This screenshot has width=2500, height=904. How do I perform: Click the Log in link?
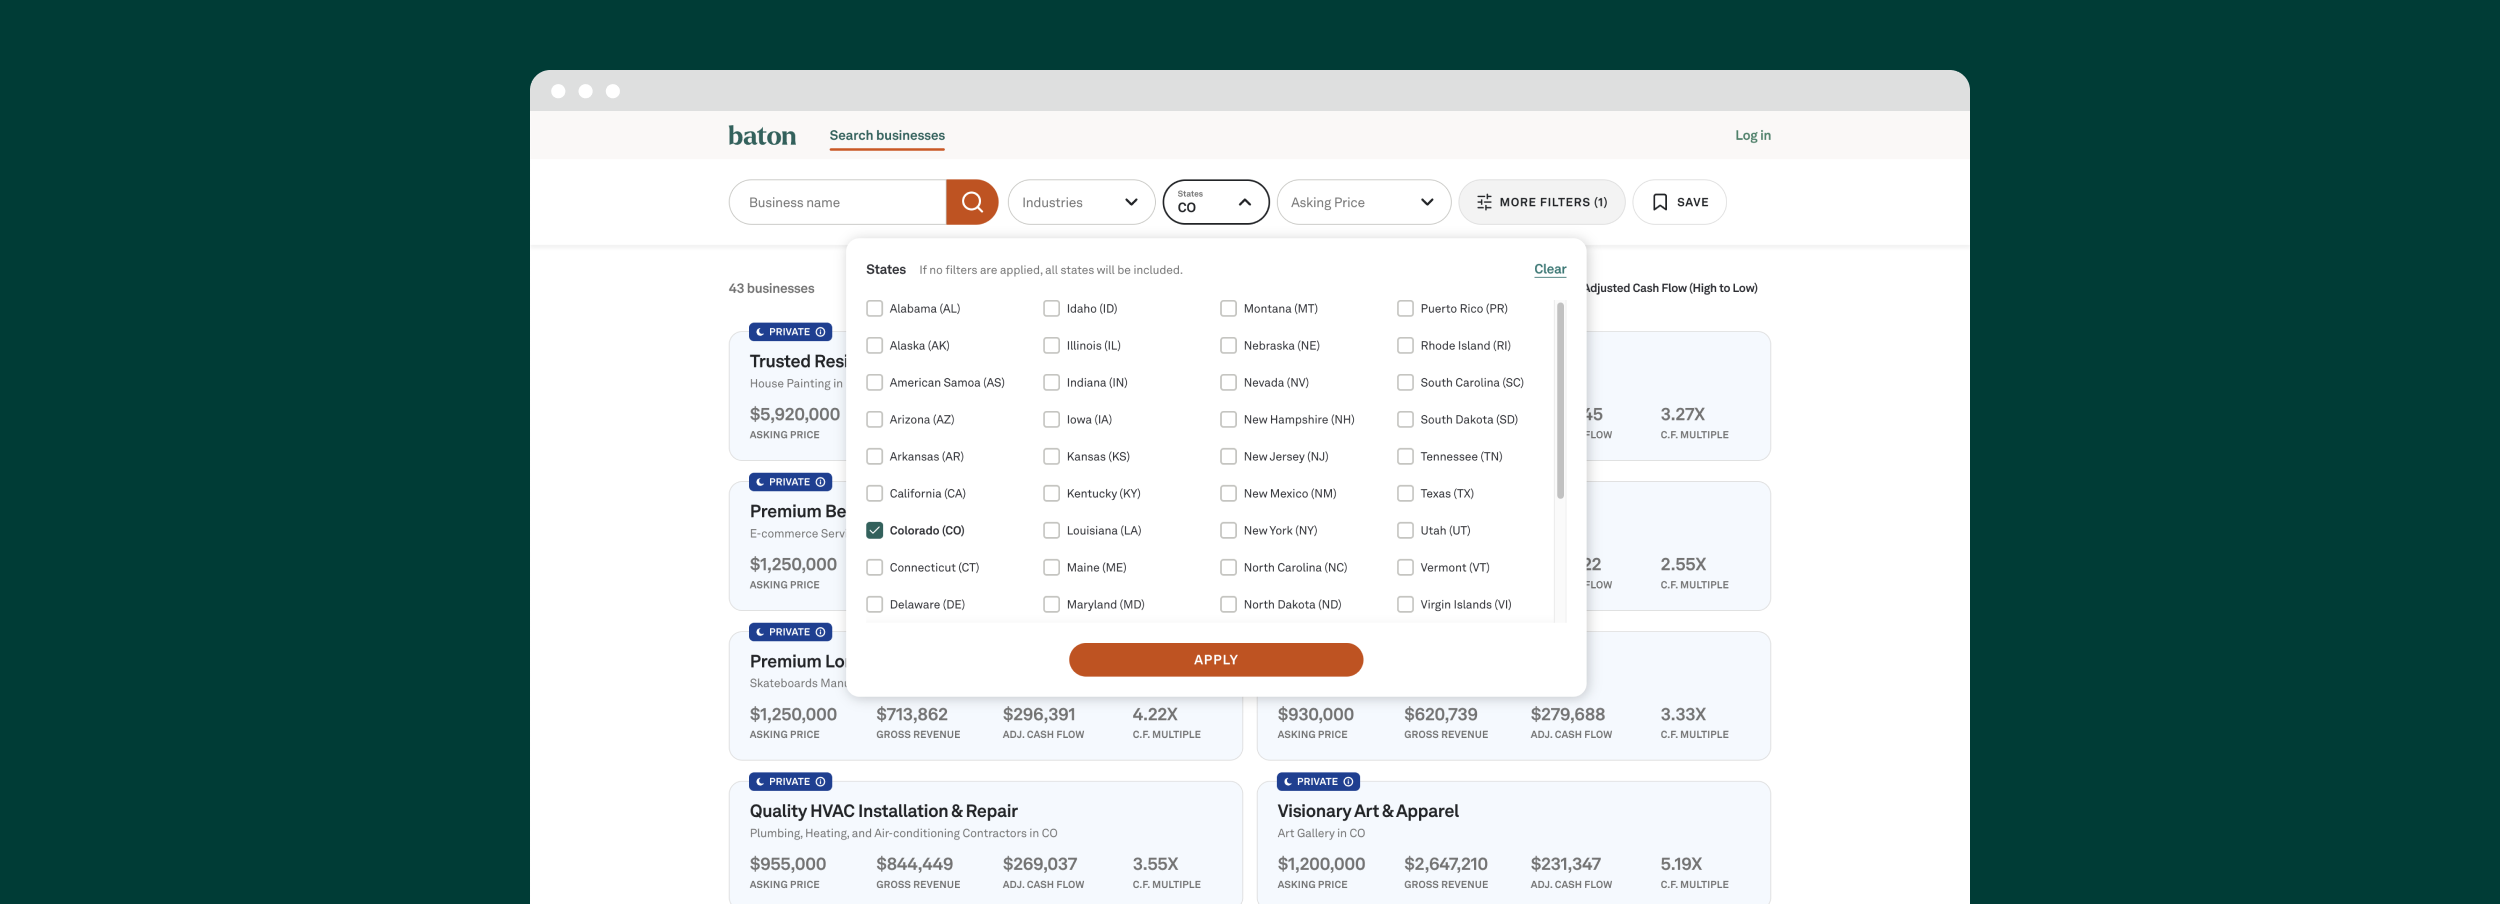click(1753, 136)
